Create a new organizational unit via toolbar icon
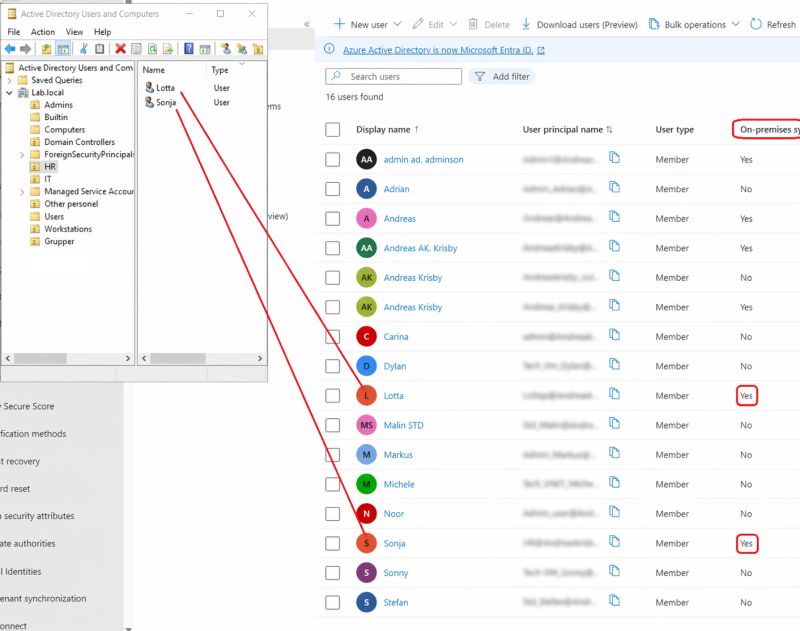Screen dimensions: 800x631 click(258, 49)
